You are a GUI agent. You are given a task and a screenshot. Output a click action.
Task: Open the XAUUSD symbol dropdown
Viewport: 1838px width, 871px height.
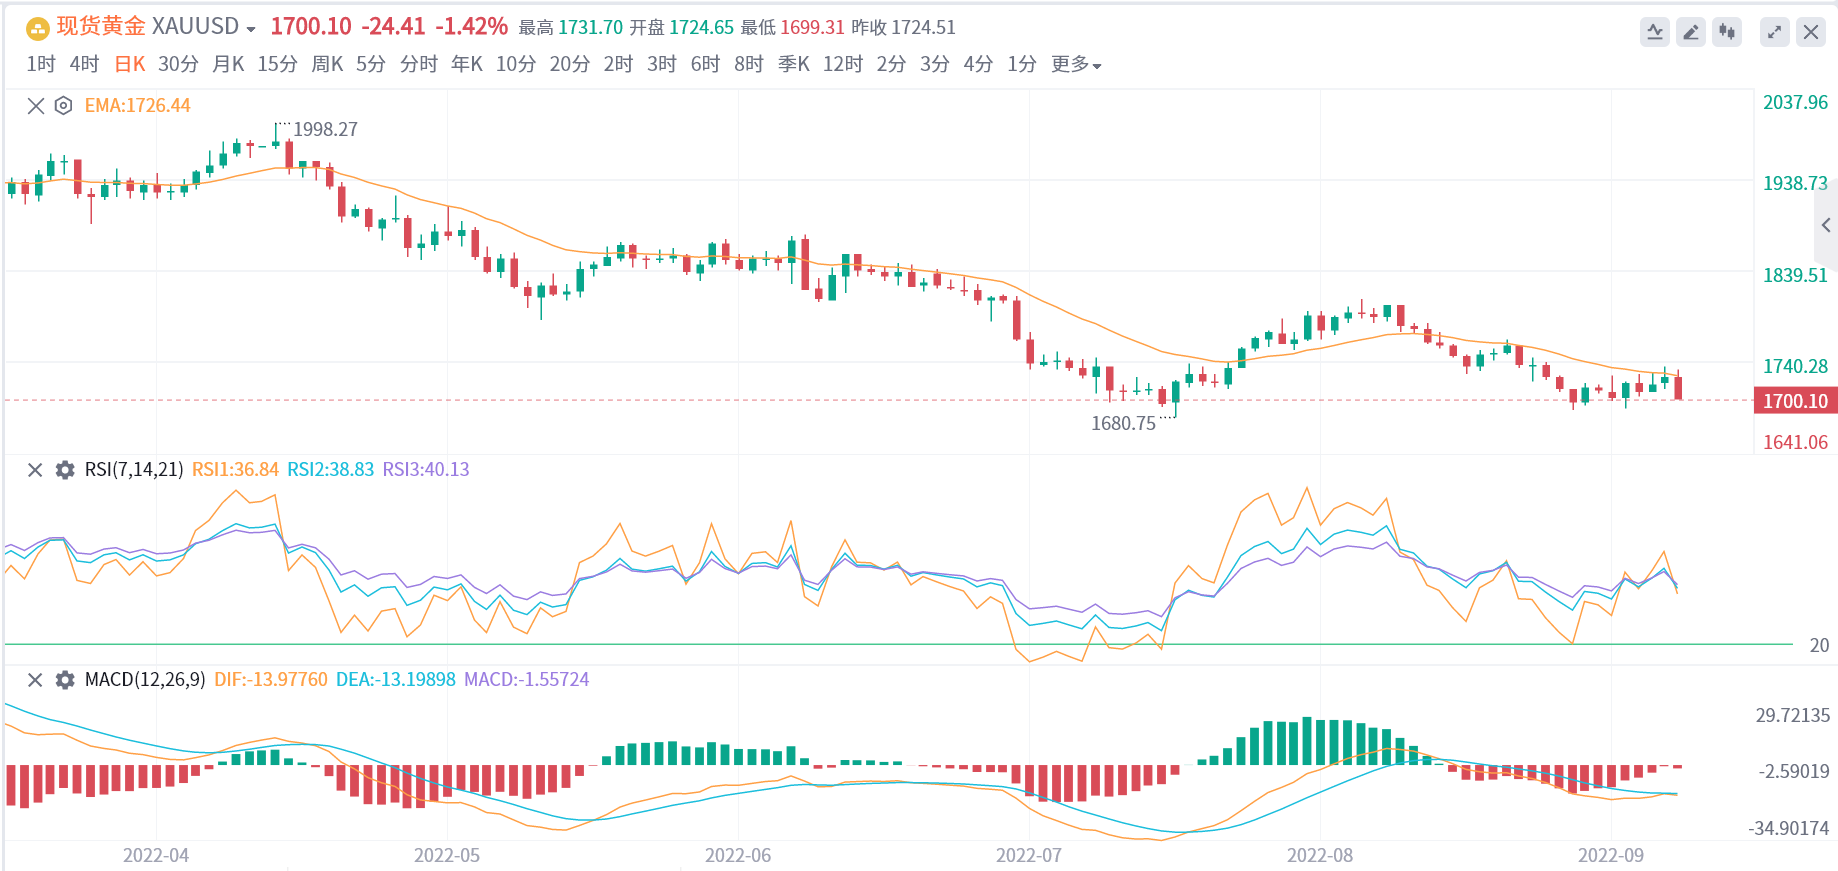pyautogui.click(x=250, y=29)
